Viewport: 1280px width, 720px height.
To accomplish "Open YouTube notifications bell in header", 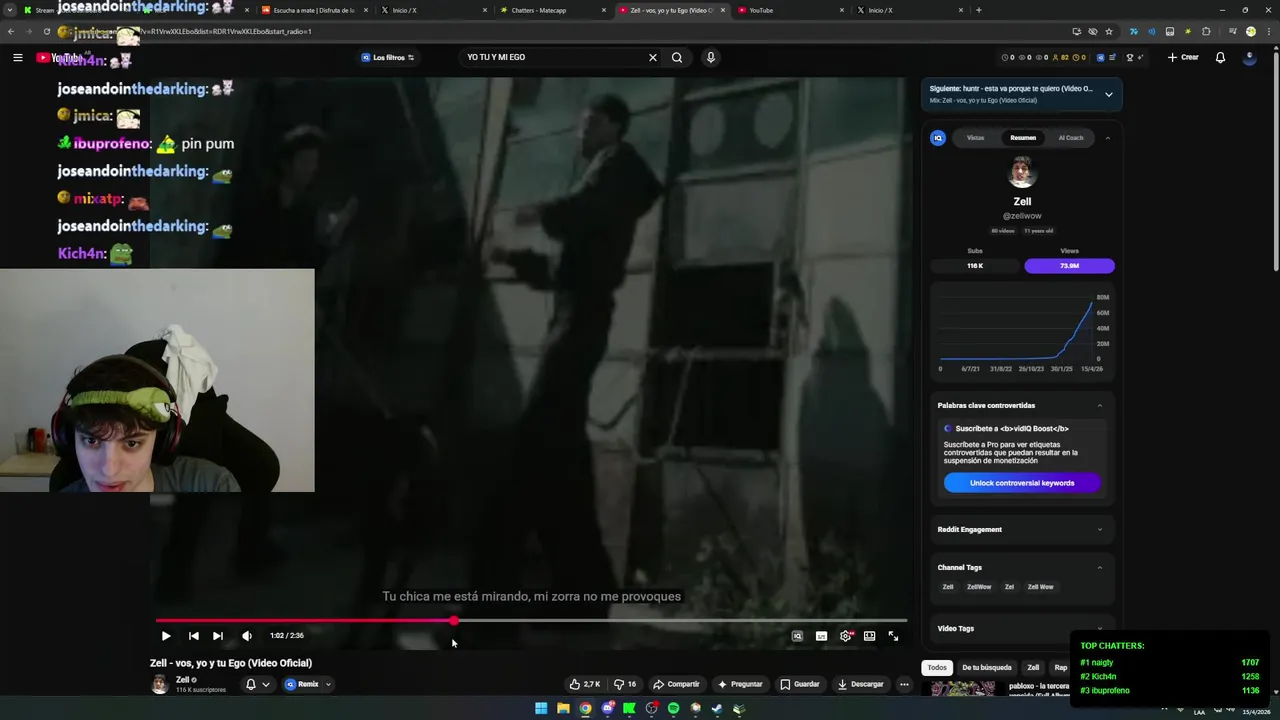I will [x=1220, y=57].
